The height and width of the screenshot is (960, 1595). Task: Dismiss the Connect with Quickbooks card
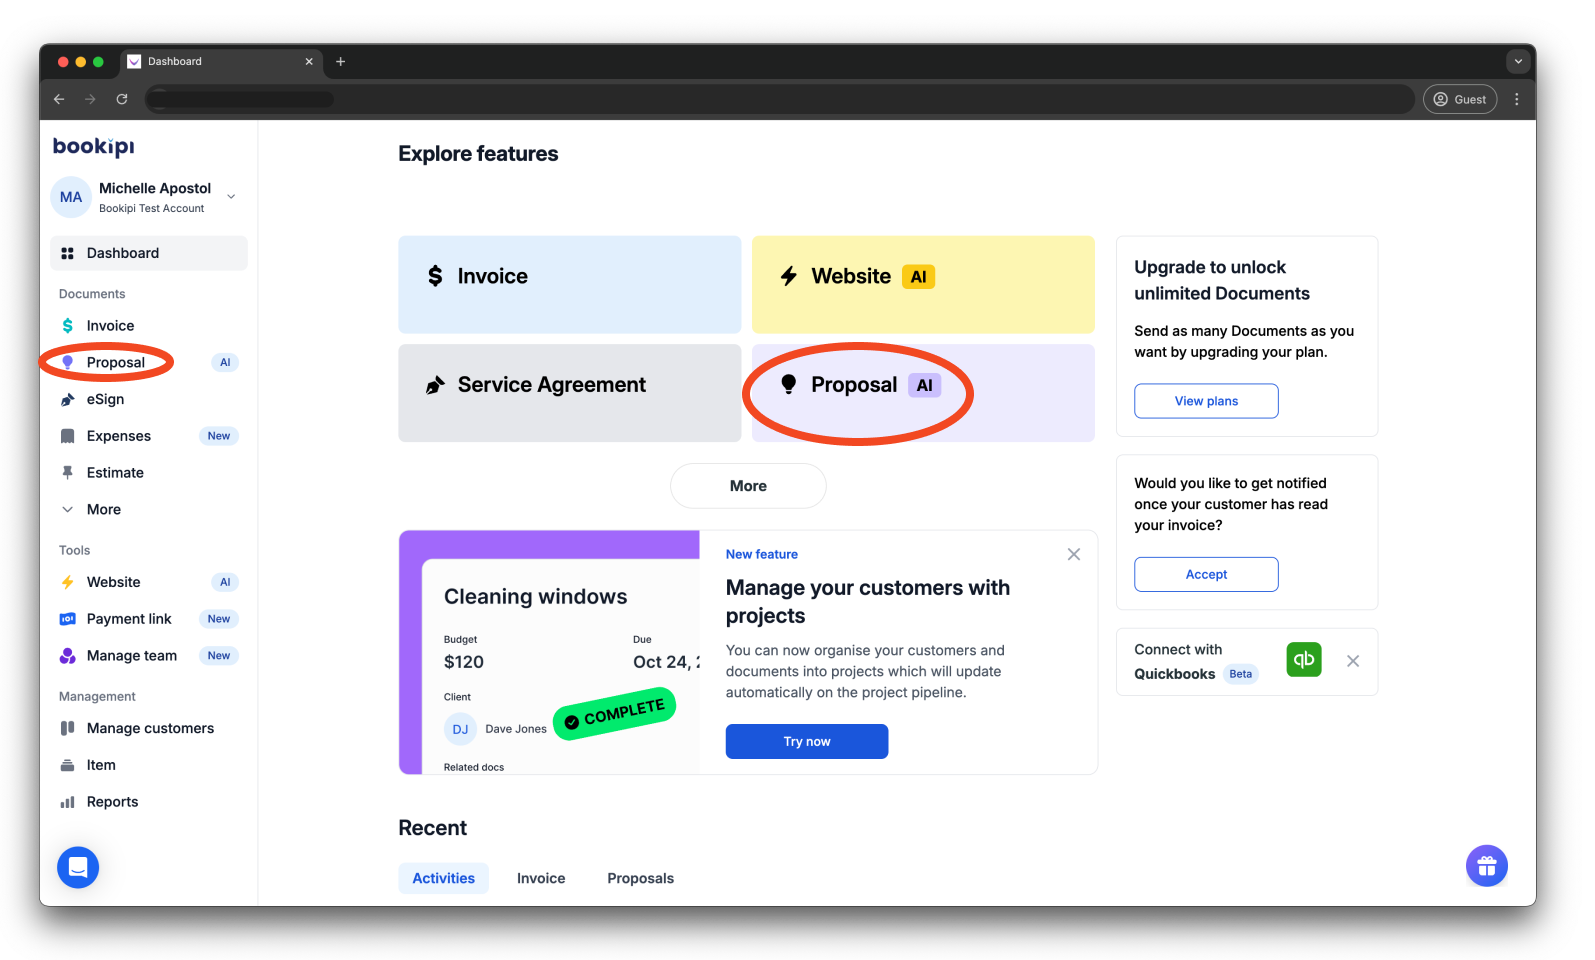pyautogui.click(x=1353, y=661)
